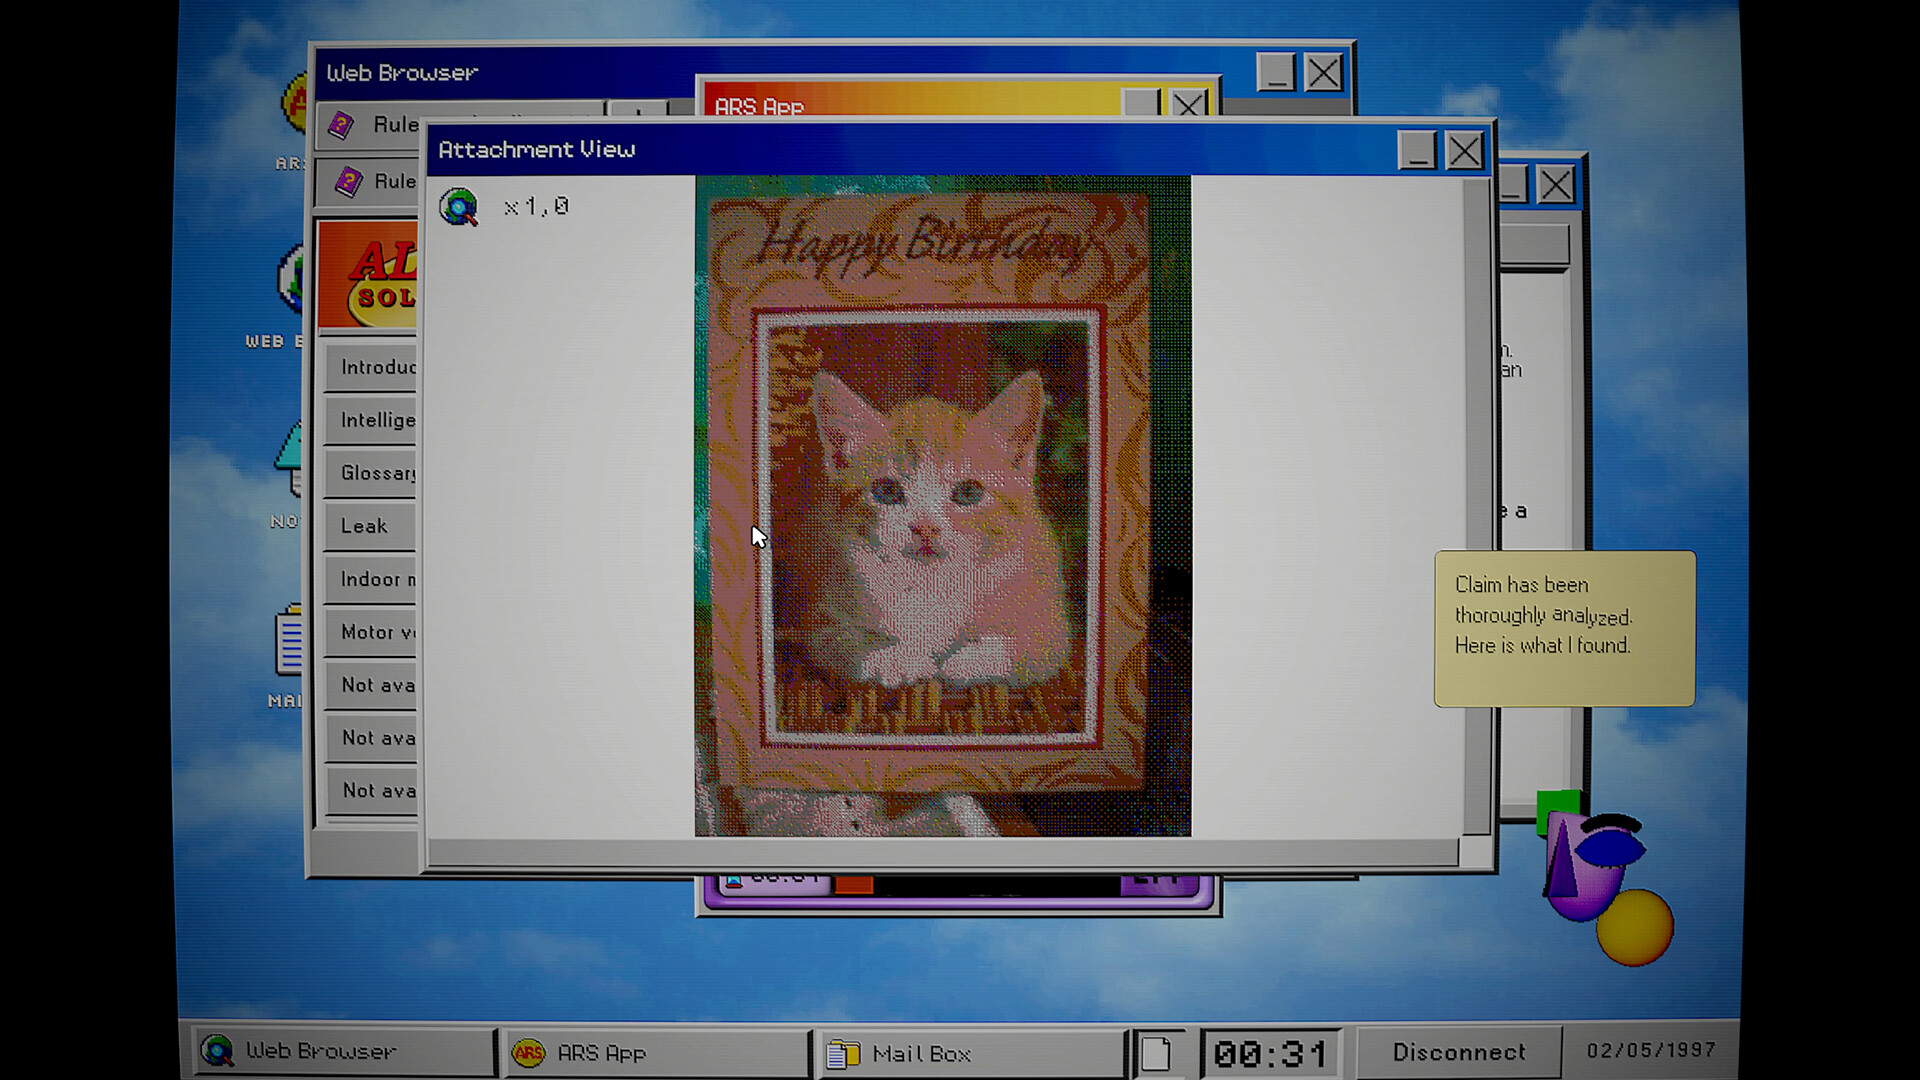Viewport: 1920px width, 1080px height.
Task: Open the Web Browser taskbar button
Action: [343, 1052]
